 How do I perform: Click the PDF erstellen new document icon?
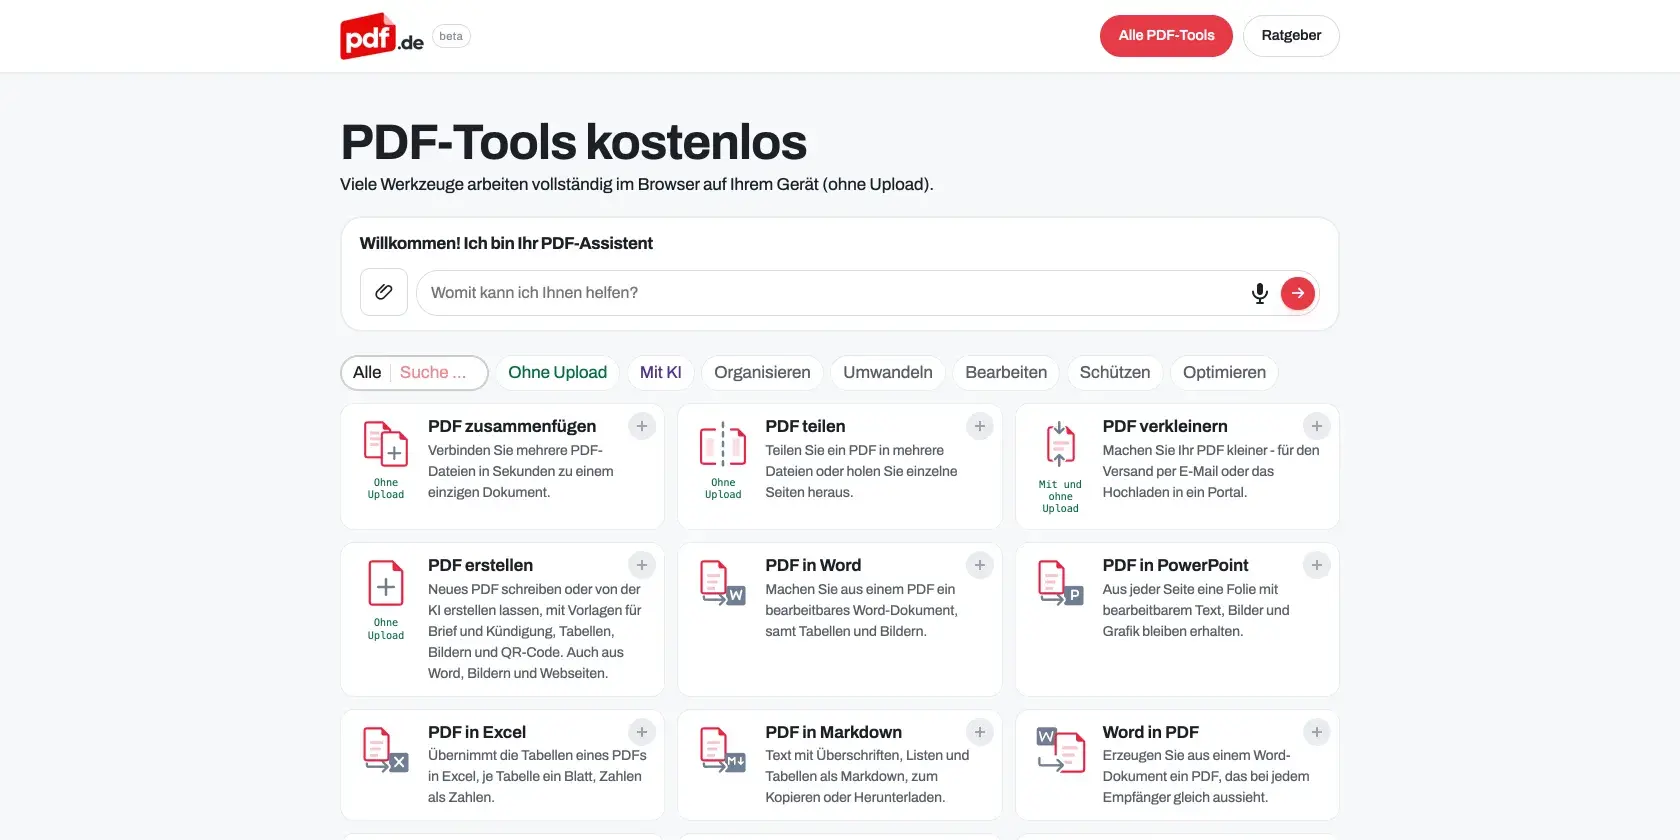(386, 584)
